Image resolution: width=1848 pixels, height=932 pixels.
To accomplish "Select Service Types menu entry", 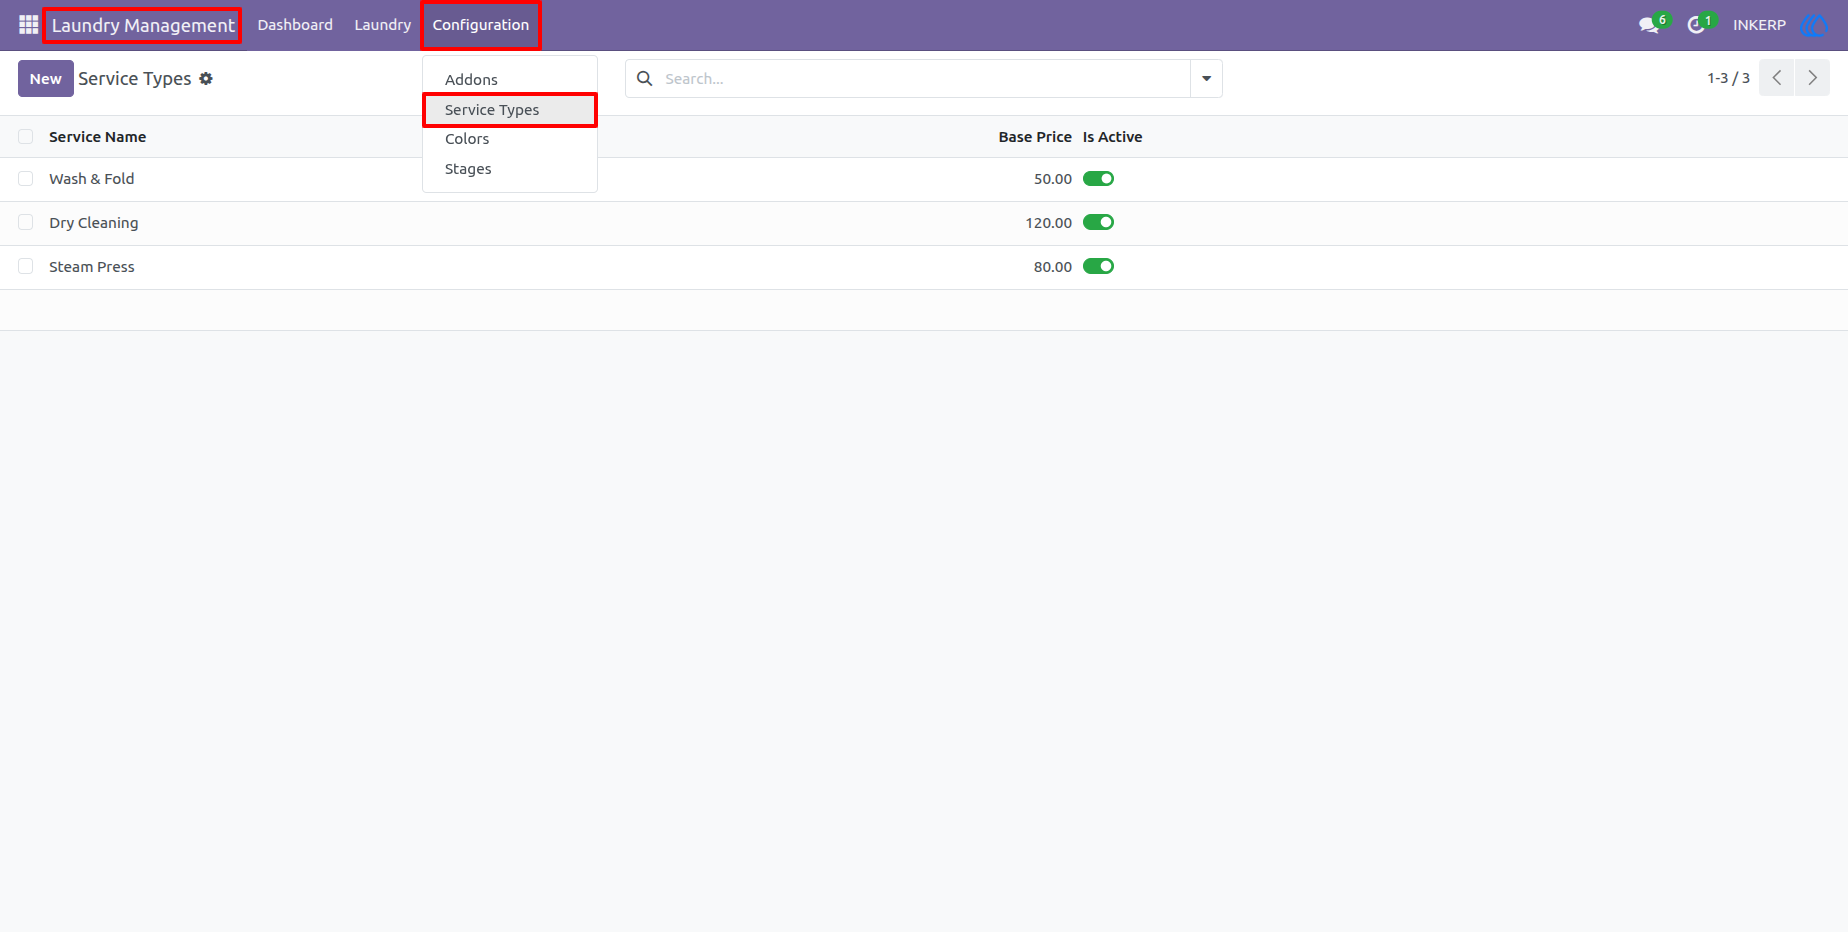I will [x=510, y=110].
